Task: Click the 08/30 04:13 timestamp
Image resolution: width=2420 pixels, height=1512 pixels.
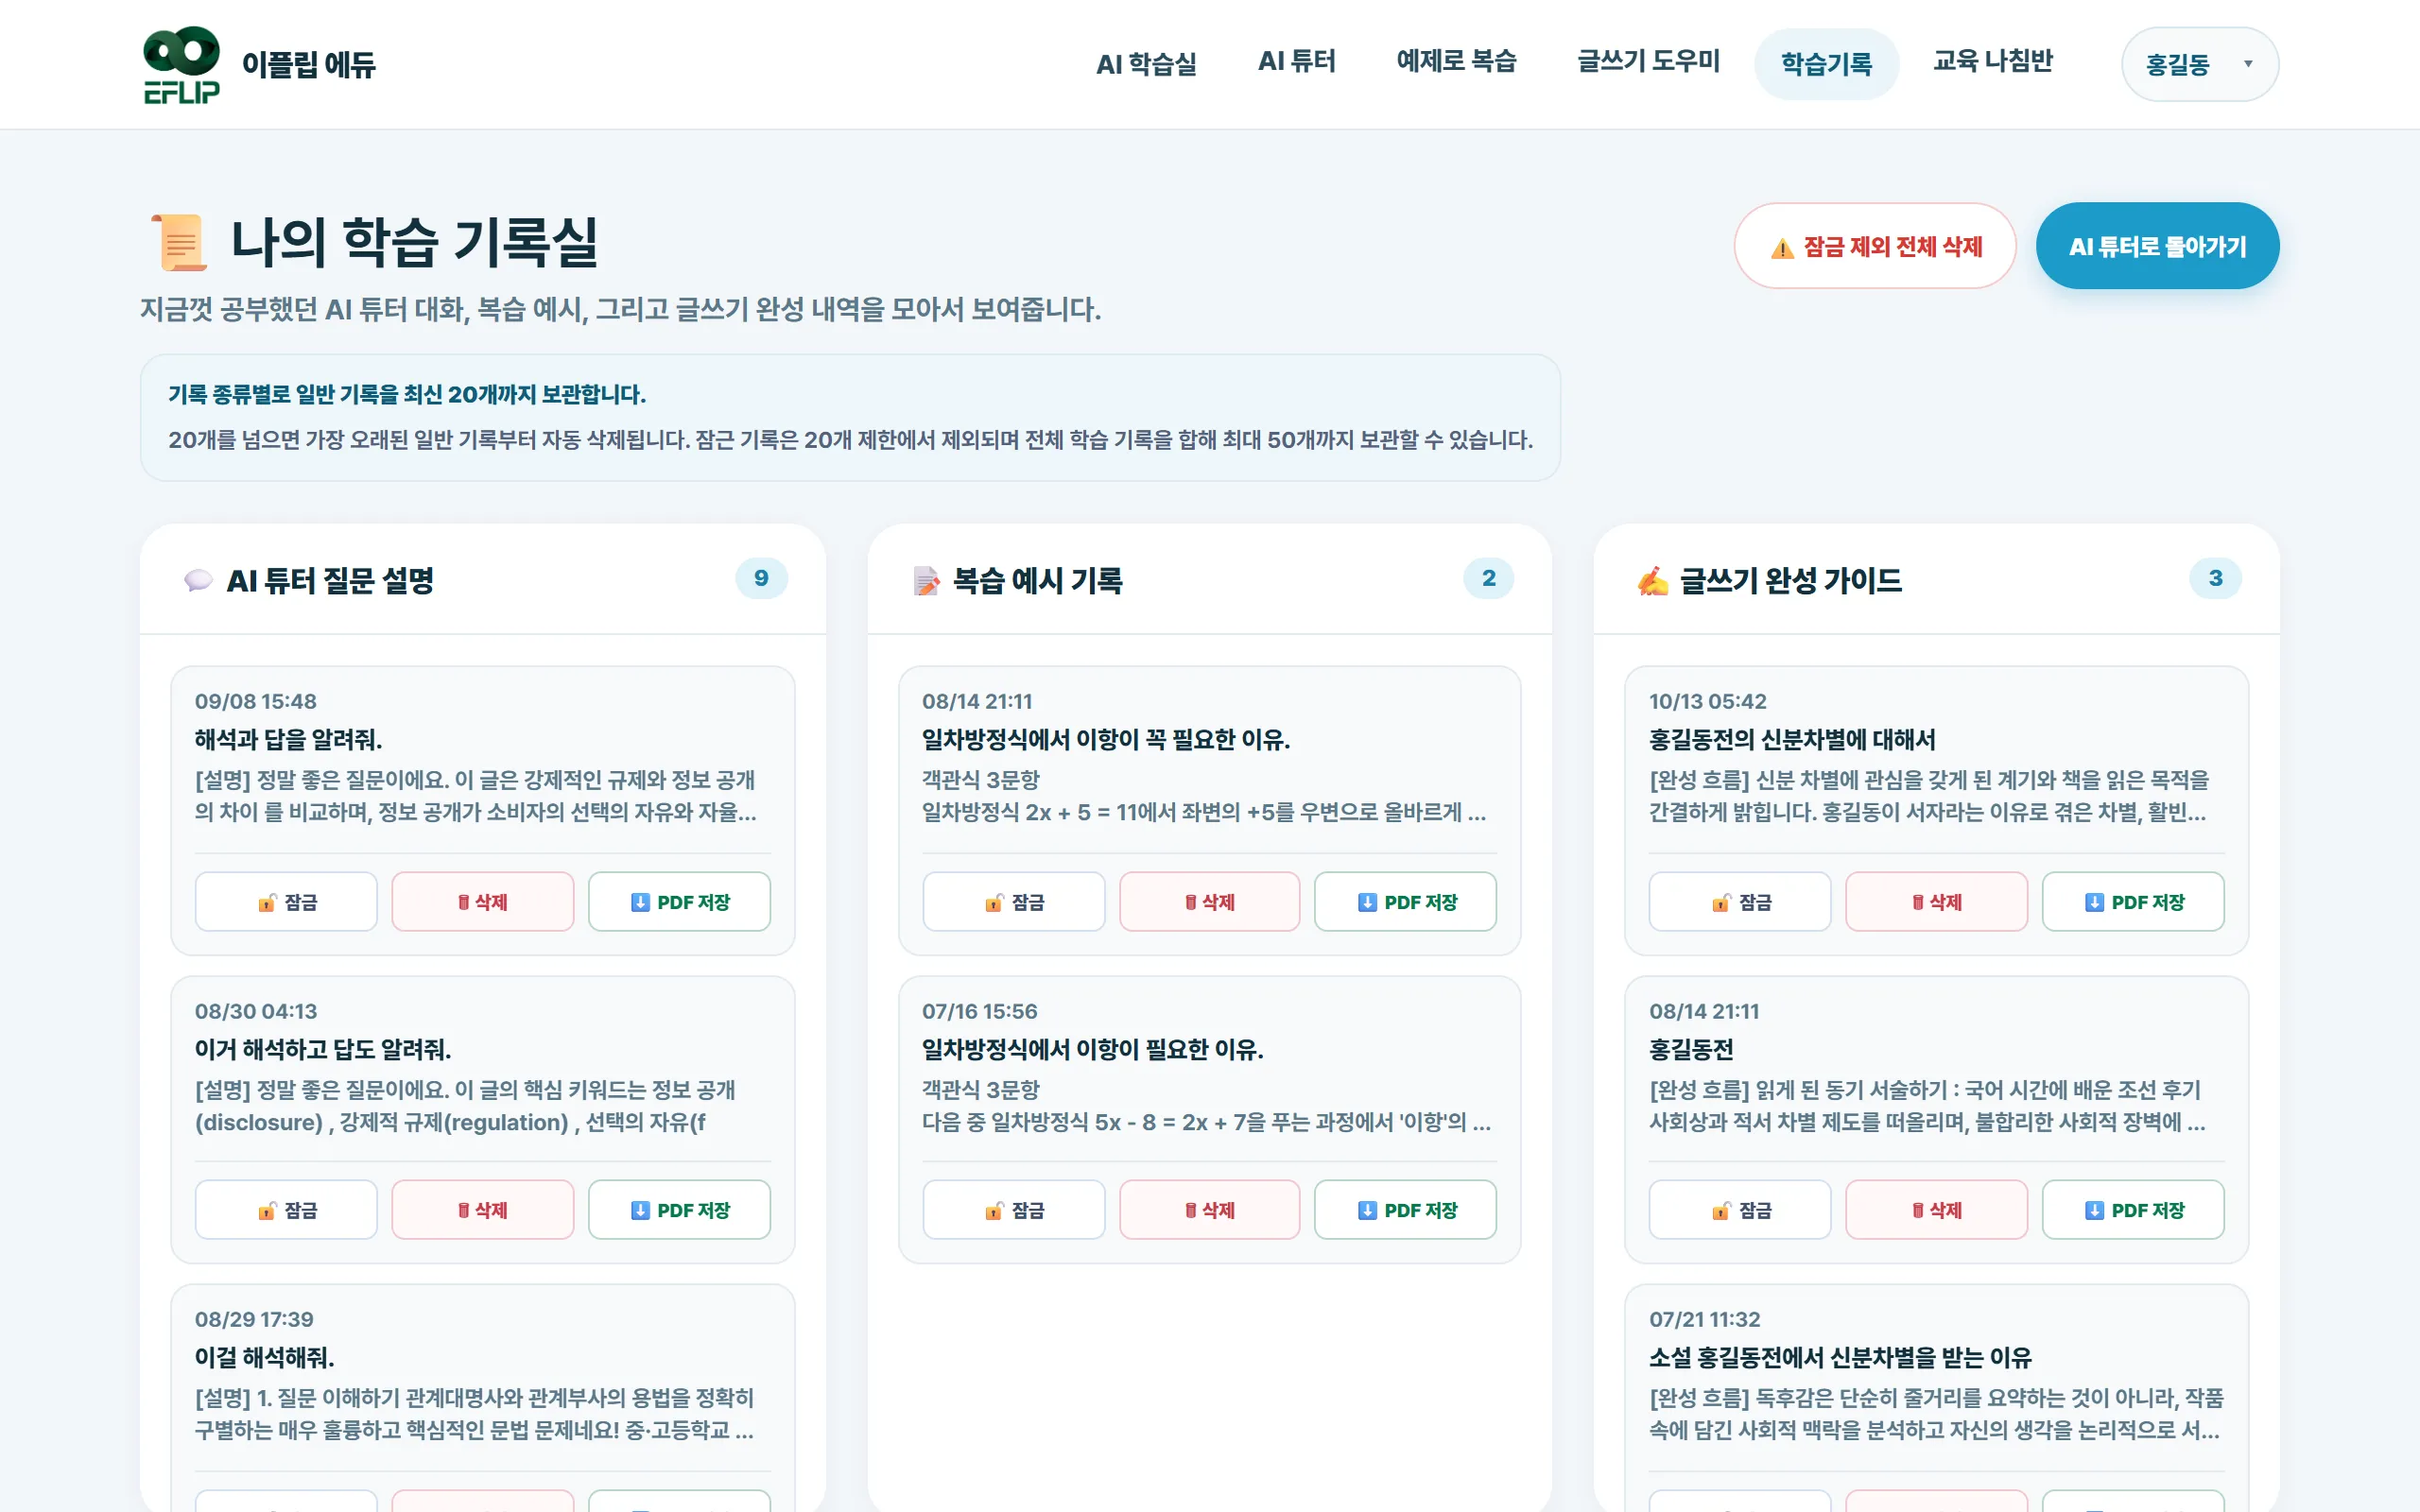Action: (x=256, y=1011)
